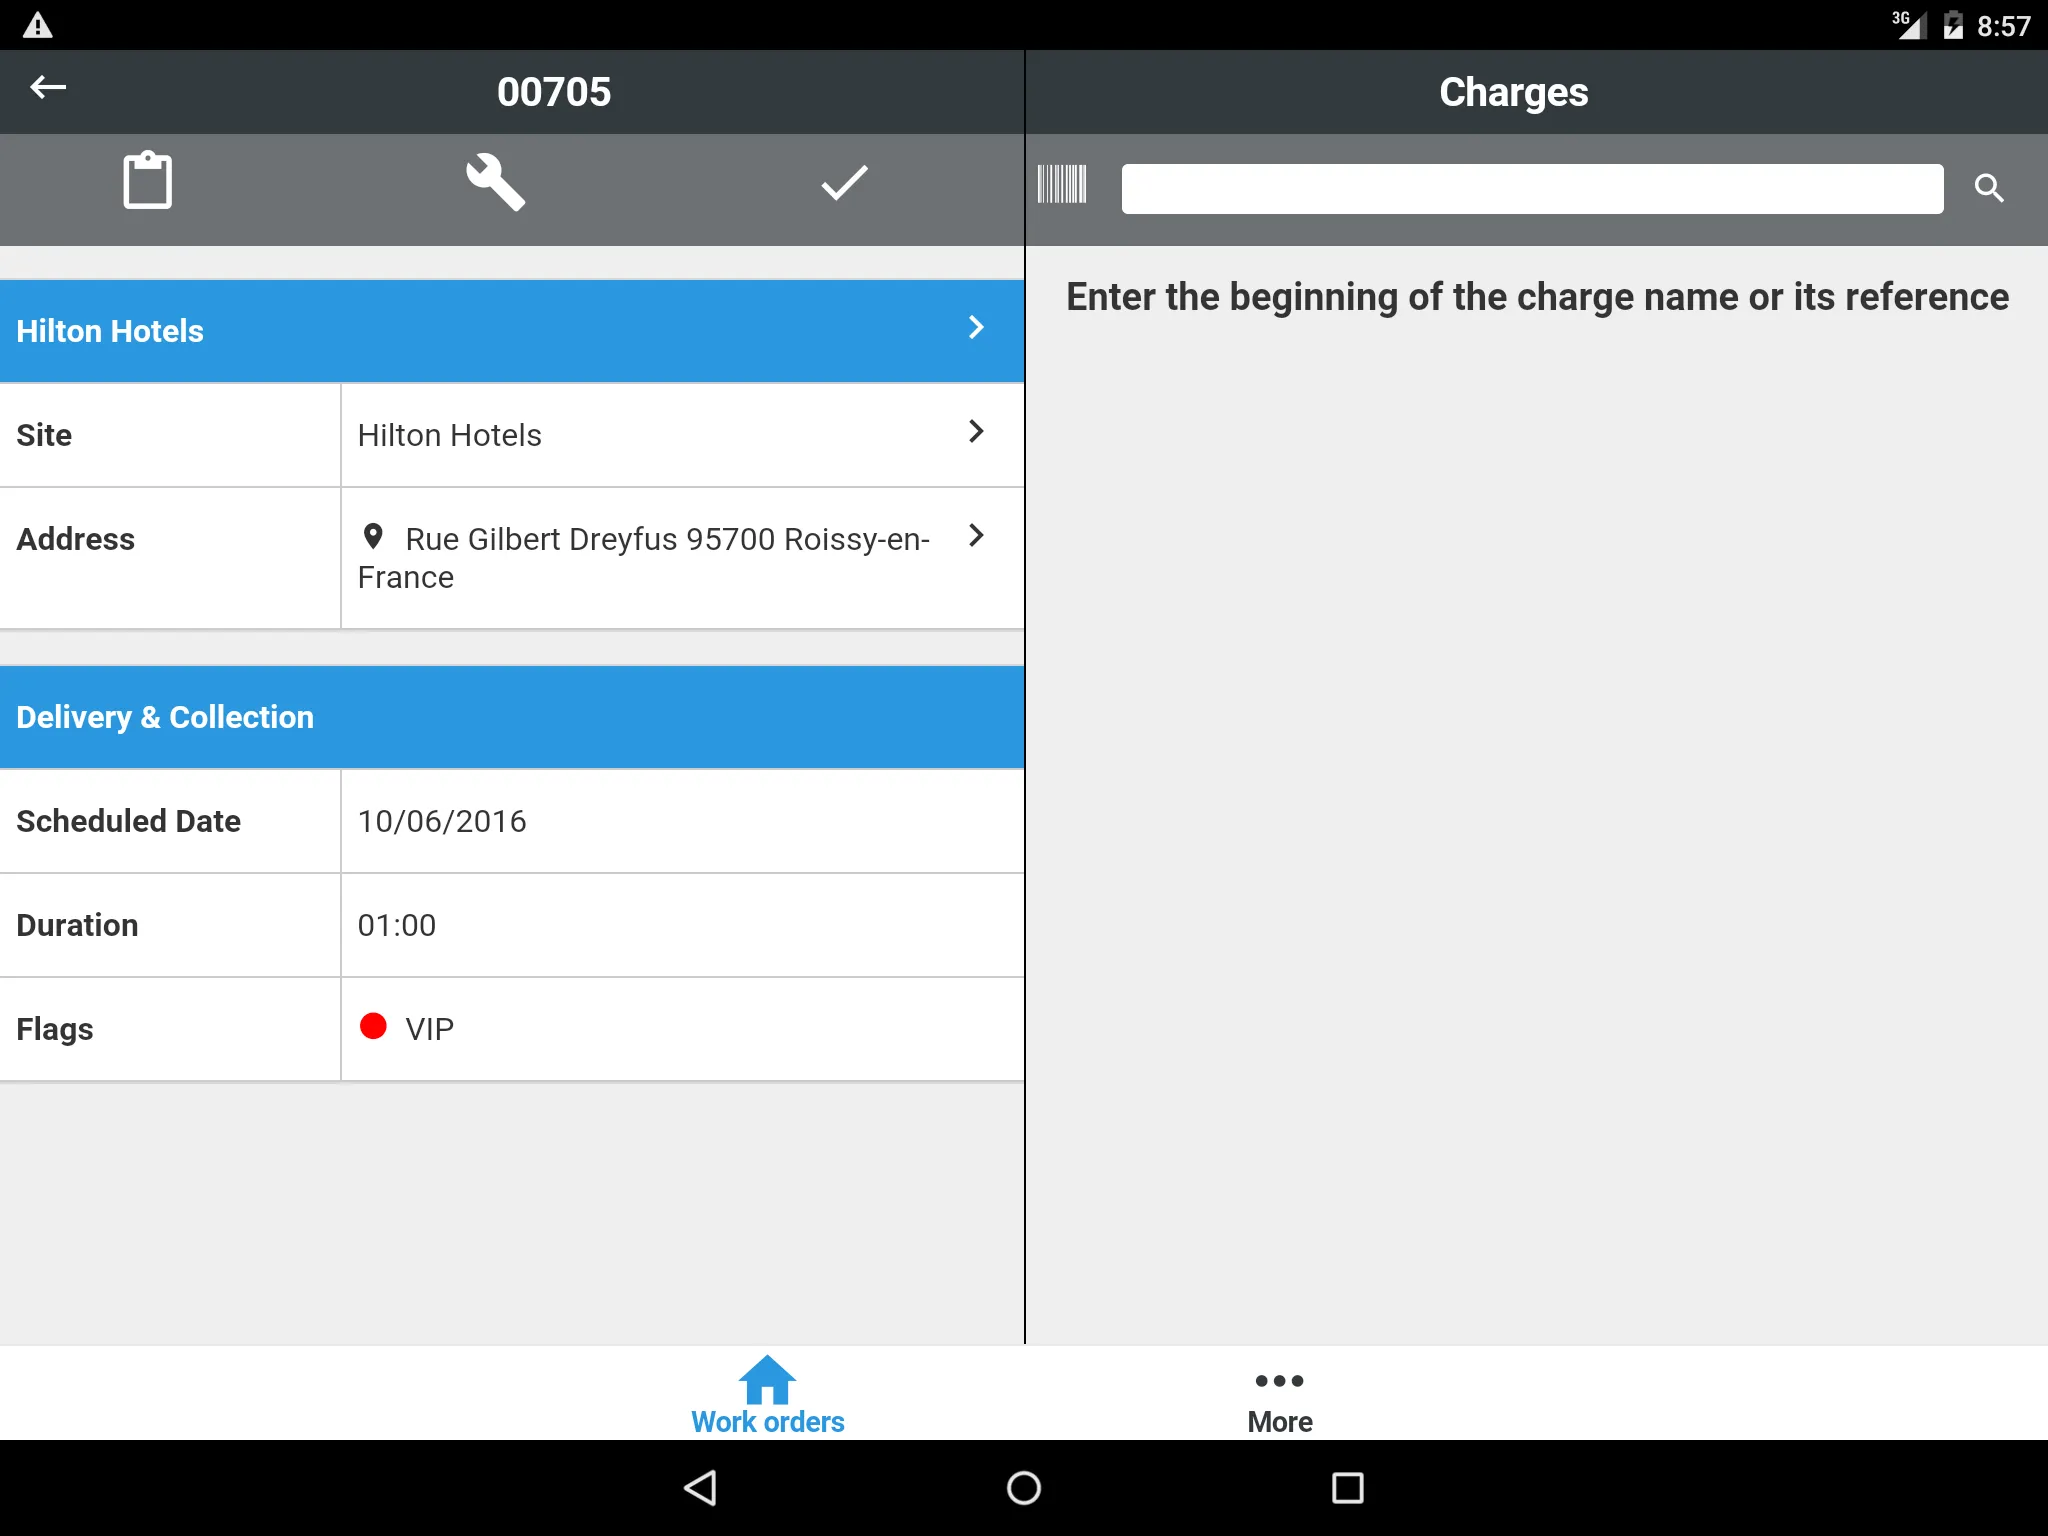2048x1536 pixels.
Task: Open the Hilton Hotels customer header
Action: point(512,331)
